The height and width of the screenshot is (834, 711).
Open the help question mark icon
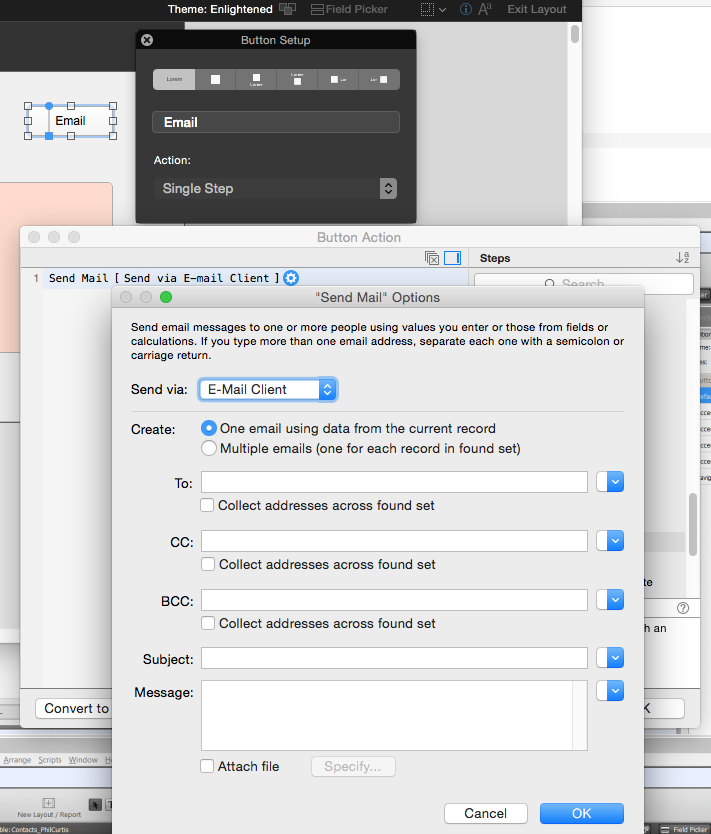[x=683, y=608]
